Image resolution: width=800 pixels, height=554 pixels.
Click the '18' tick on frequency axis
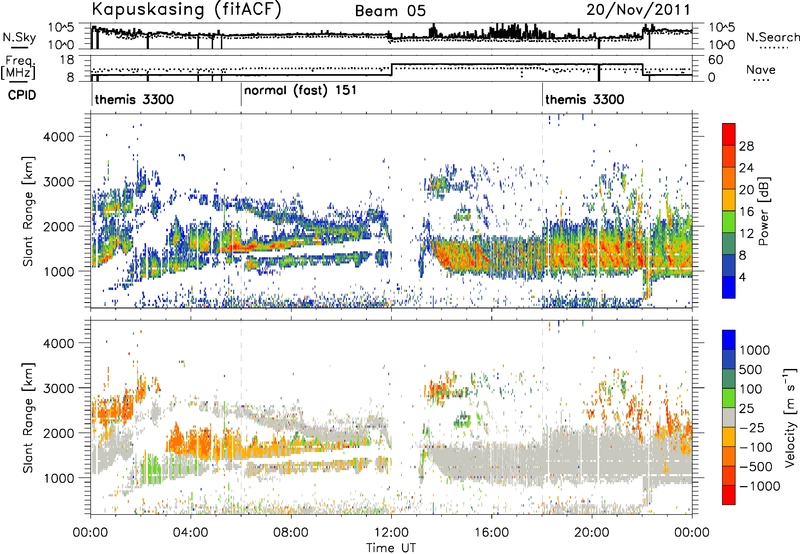tap(67, 60)
